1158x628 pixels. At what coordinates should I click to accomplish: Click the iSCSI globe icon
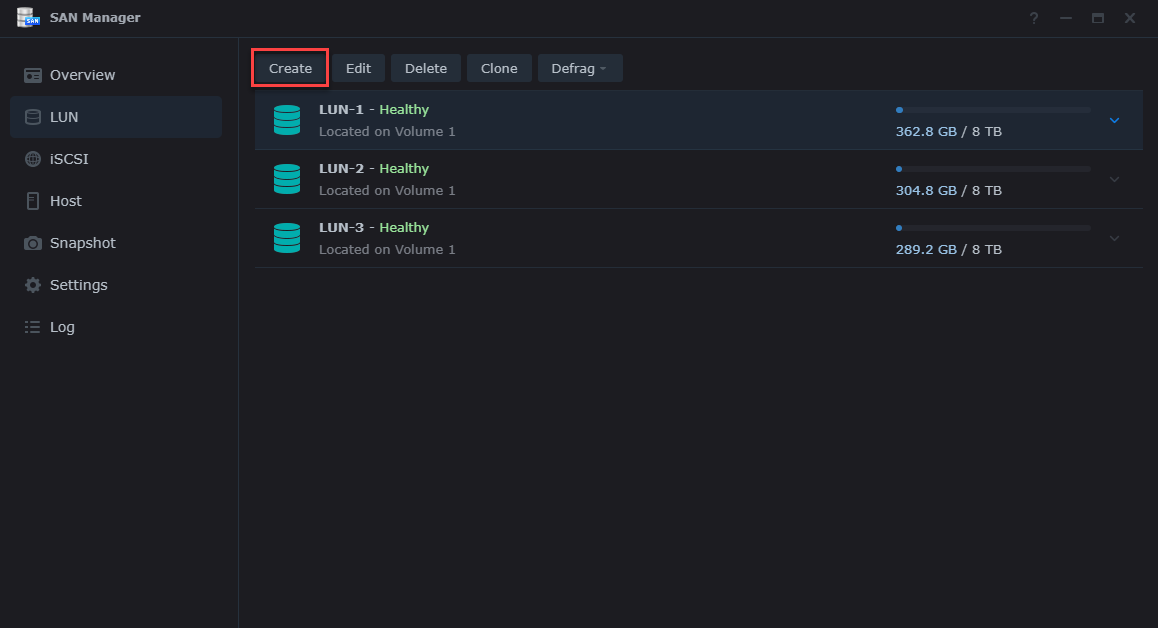(x=33, y=159)
